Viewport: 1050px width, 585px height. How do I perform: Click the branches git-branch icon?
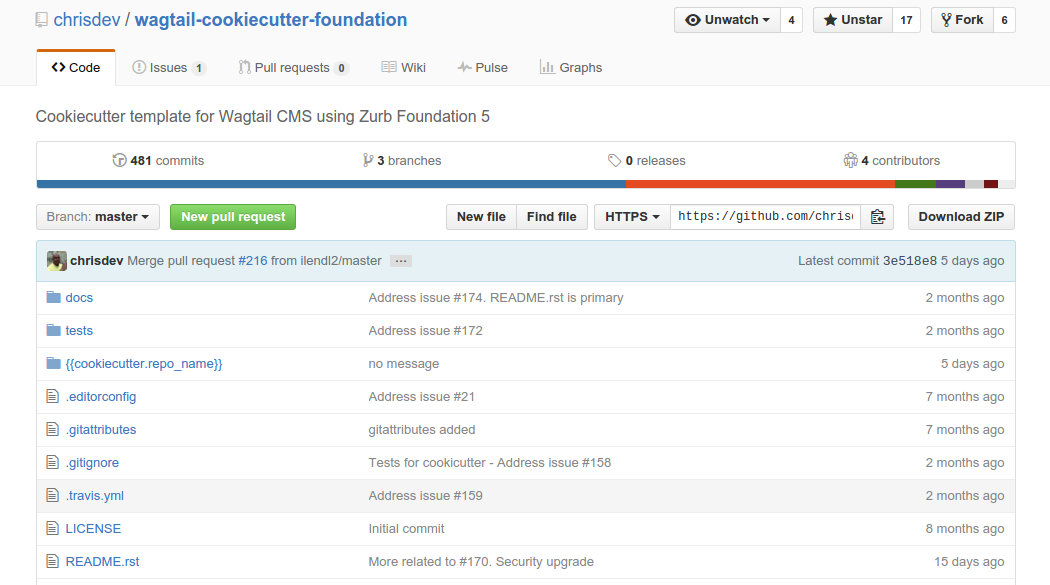(x=368, y=160)
